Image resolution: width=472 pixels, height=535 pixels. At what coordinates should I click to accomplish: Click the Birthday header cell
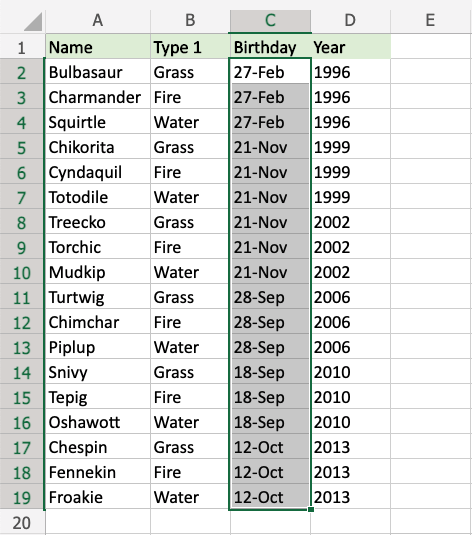(270, 47)
